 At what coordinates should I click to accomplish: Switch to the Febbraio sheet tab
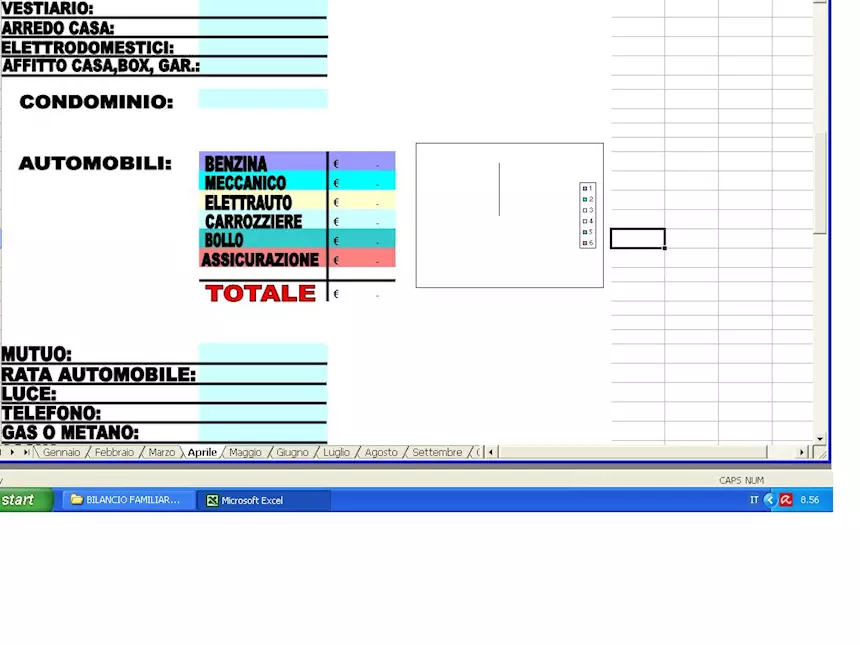[x=114, y=452]
